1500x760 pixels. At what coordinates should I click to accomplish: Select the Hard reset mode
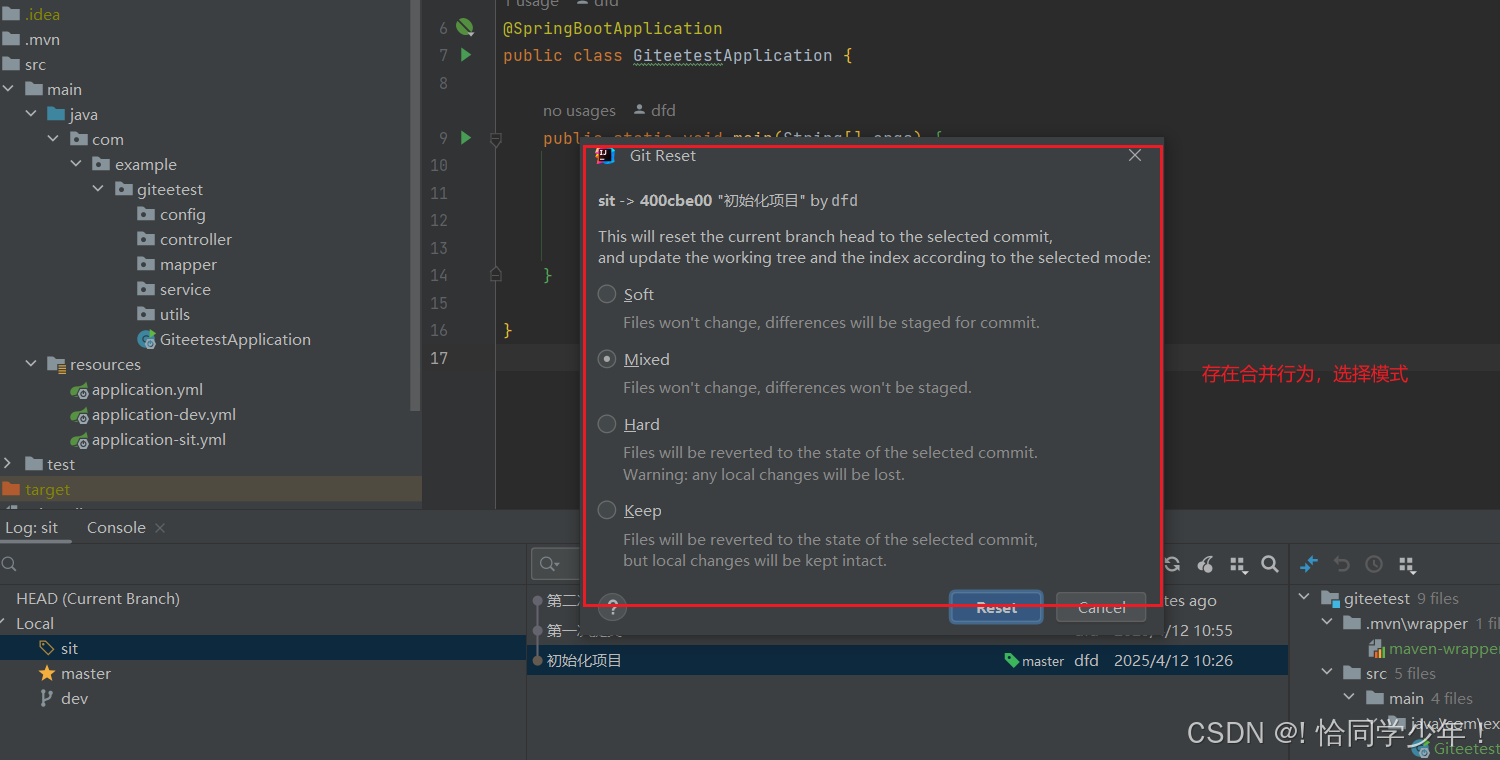click(607, 424)
